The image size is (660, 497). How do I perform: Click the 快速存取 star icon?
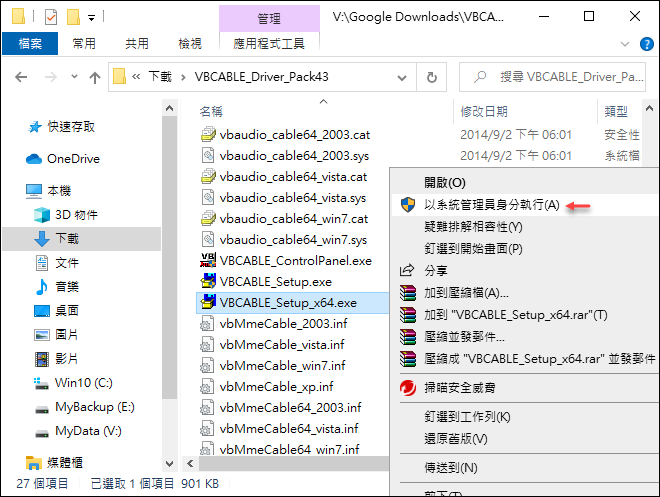(35, 127)
